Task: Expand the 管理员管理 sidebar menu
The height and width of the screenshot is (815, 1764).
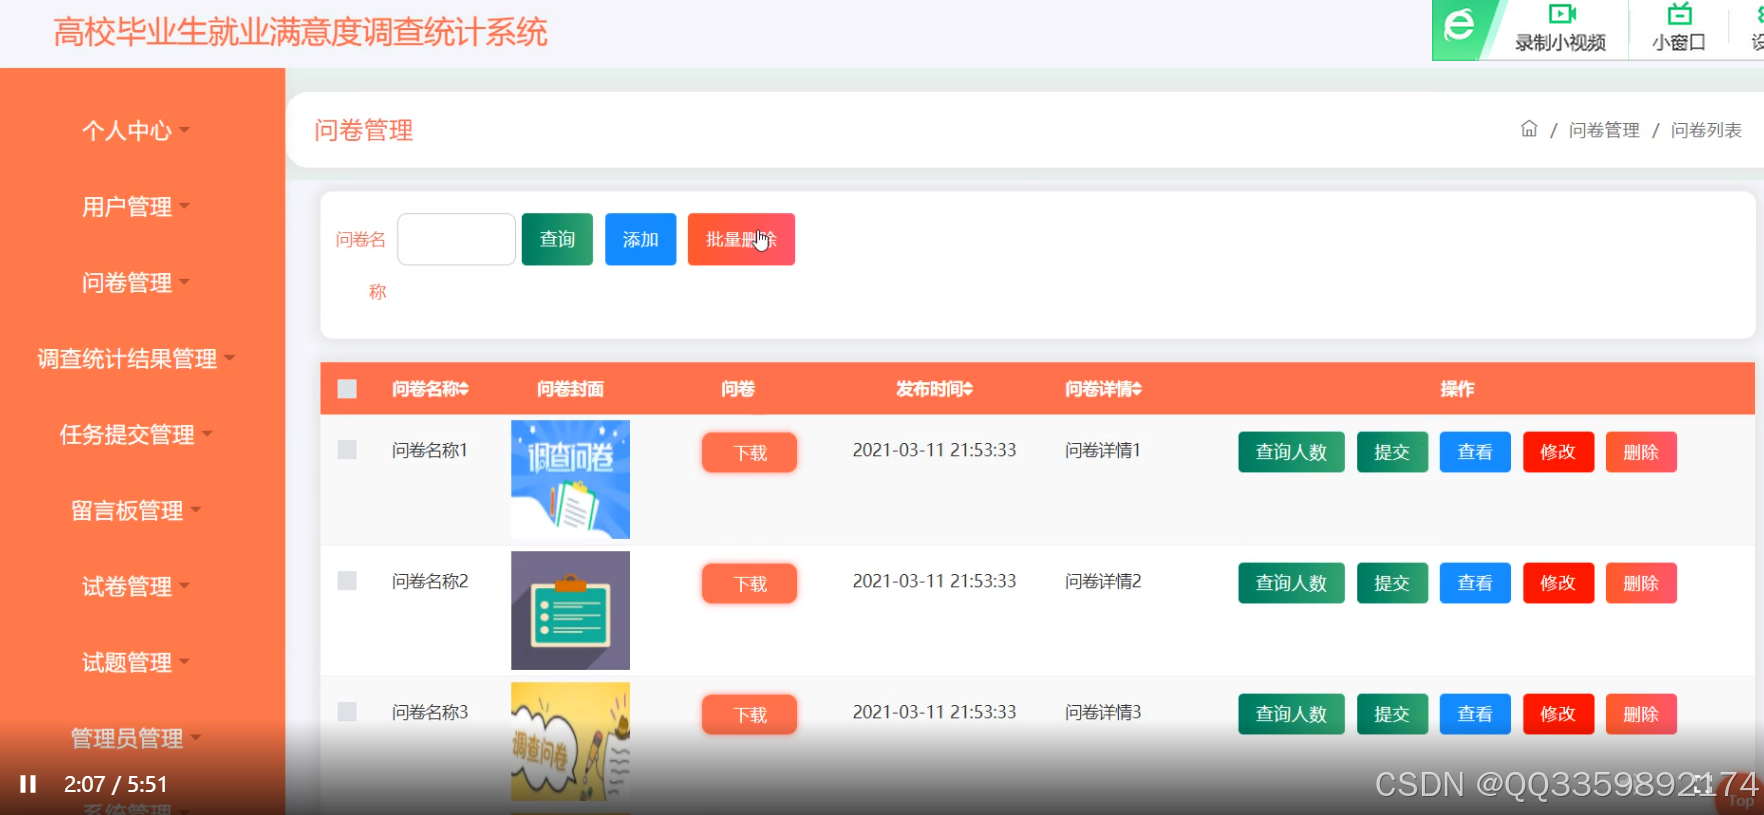Action: 136,739
